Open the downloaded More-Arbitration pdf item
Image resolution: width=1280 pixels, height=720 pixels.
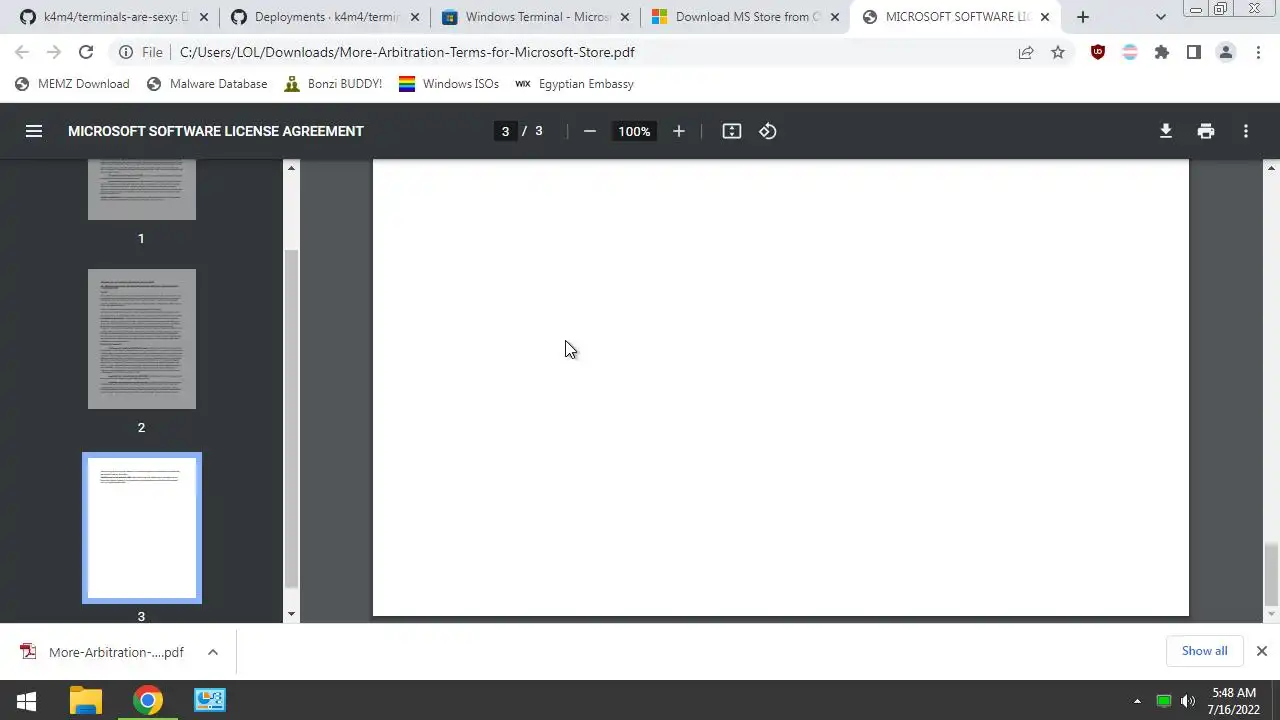[104, 652]
